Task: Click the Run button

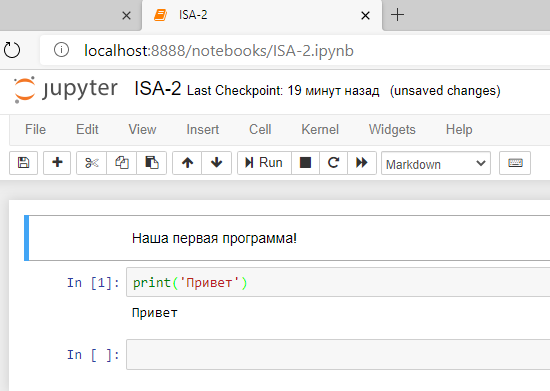Action: point(264,163)
